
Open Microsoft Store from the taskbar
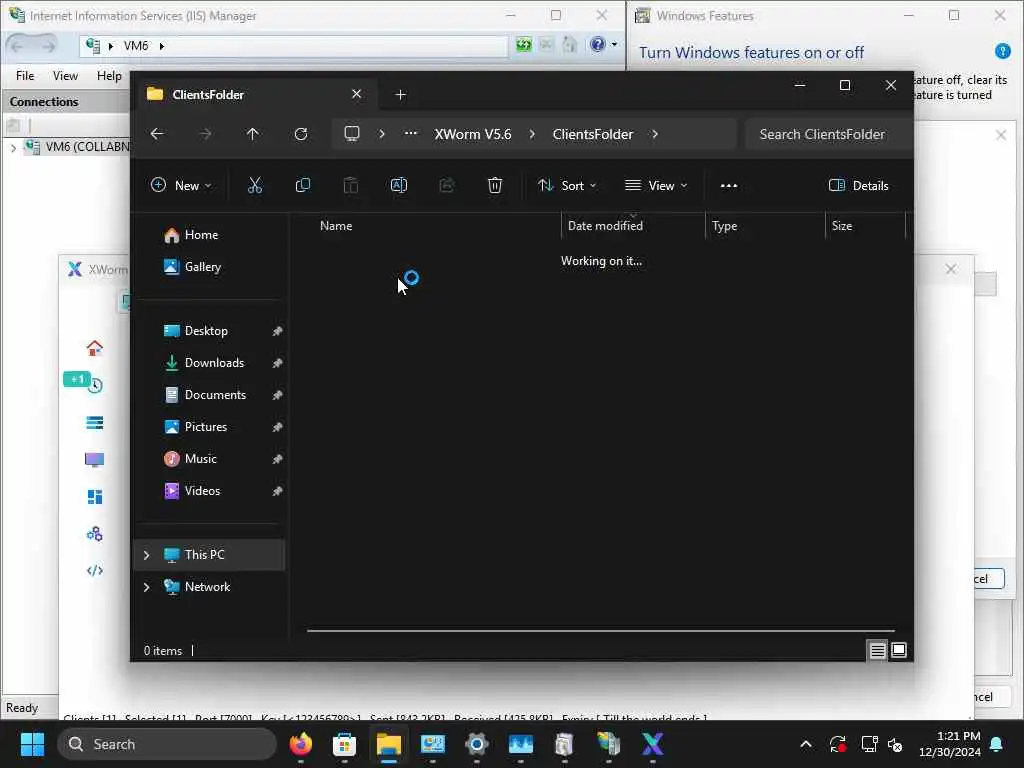344,744
